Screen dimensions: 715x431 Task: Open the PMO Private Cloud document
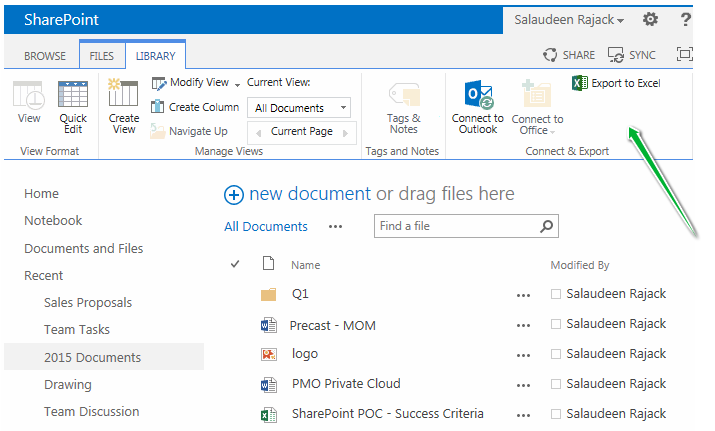coord(346,384)
